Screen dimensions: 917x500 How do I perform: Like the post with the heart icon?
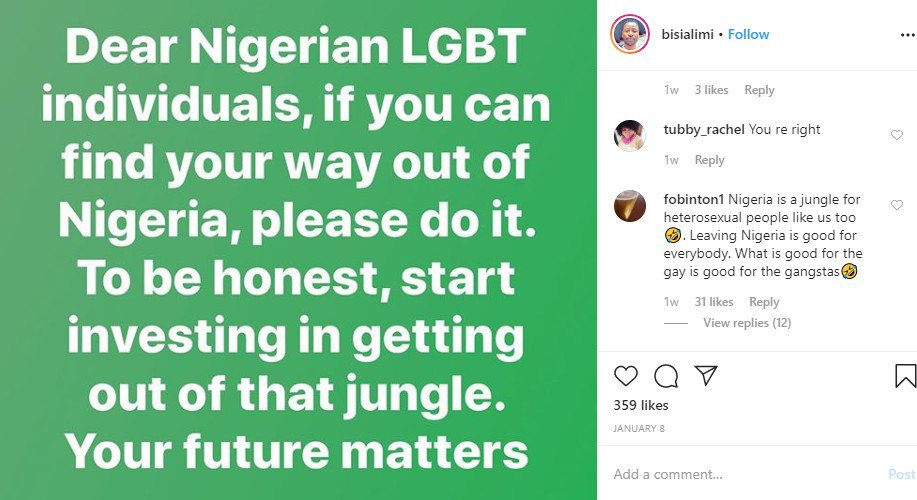tap(626, 376)
